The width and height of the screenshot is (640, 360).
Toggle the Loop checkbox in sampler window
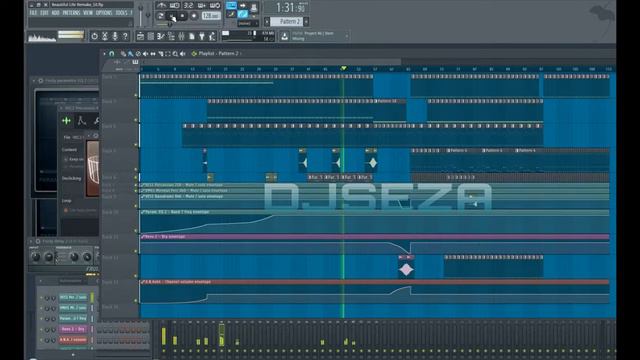66,211
